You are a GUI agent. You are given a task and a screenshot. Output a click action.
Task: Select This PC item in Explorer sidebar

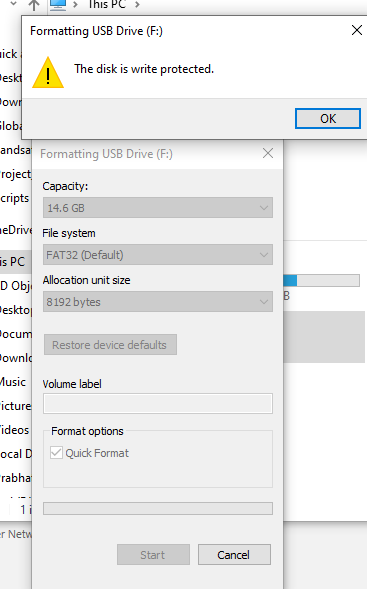(15, 261)
